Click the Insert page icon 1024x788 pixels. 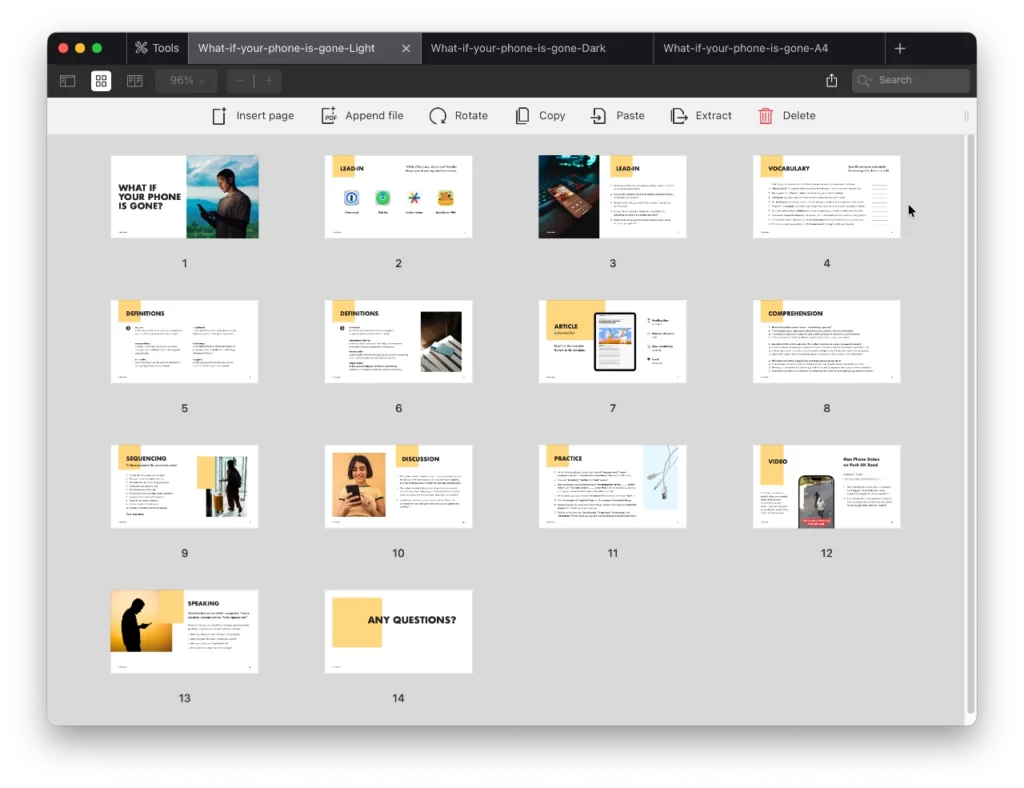(x=219, y=116)
